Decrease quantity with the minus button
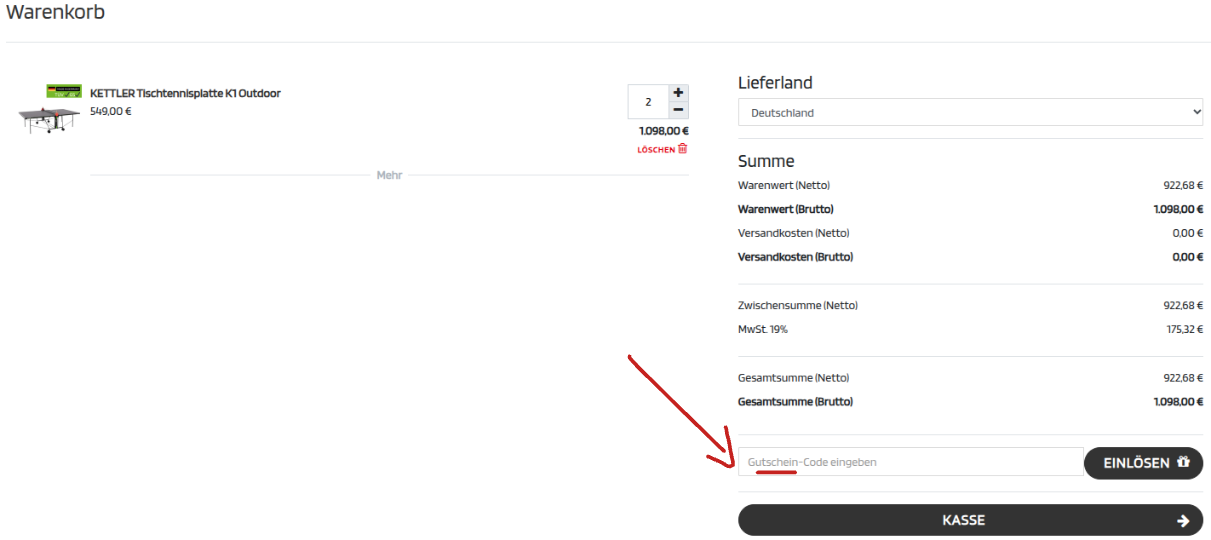 678,110
